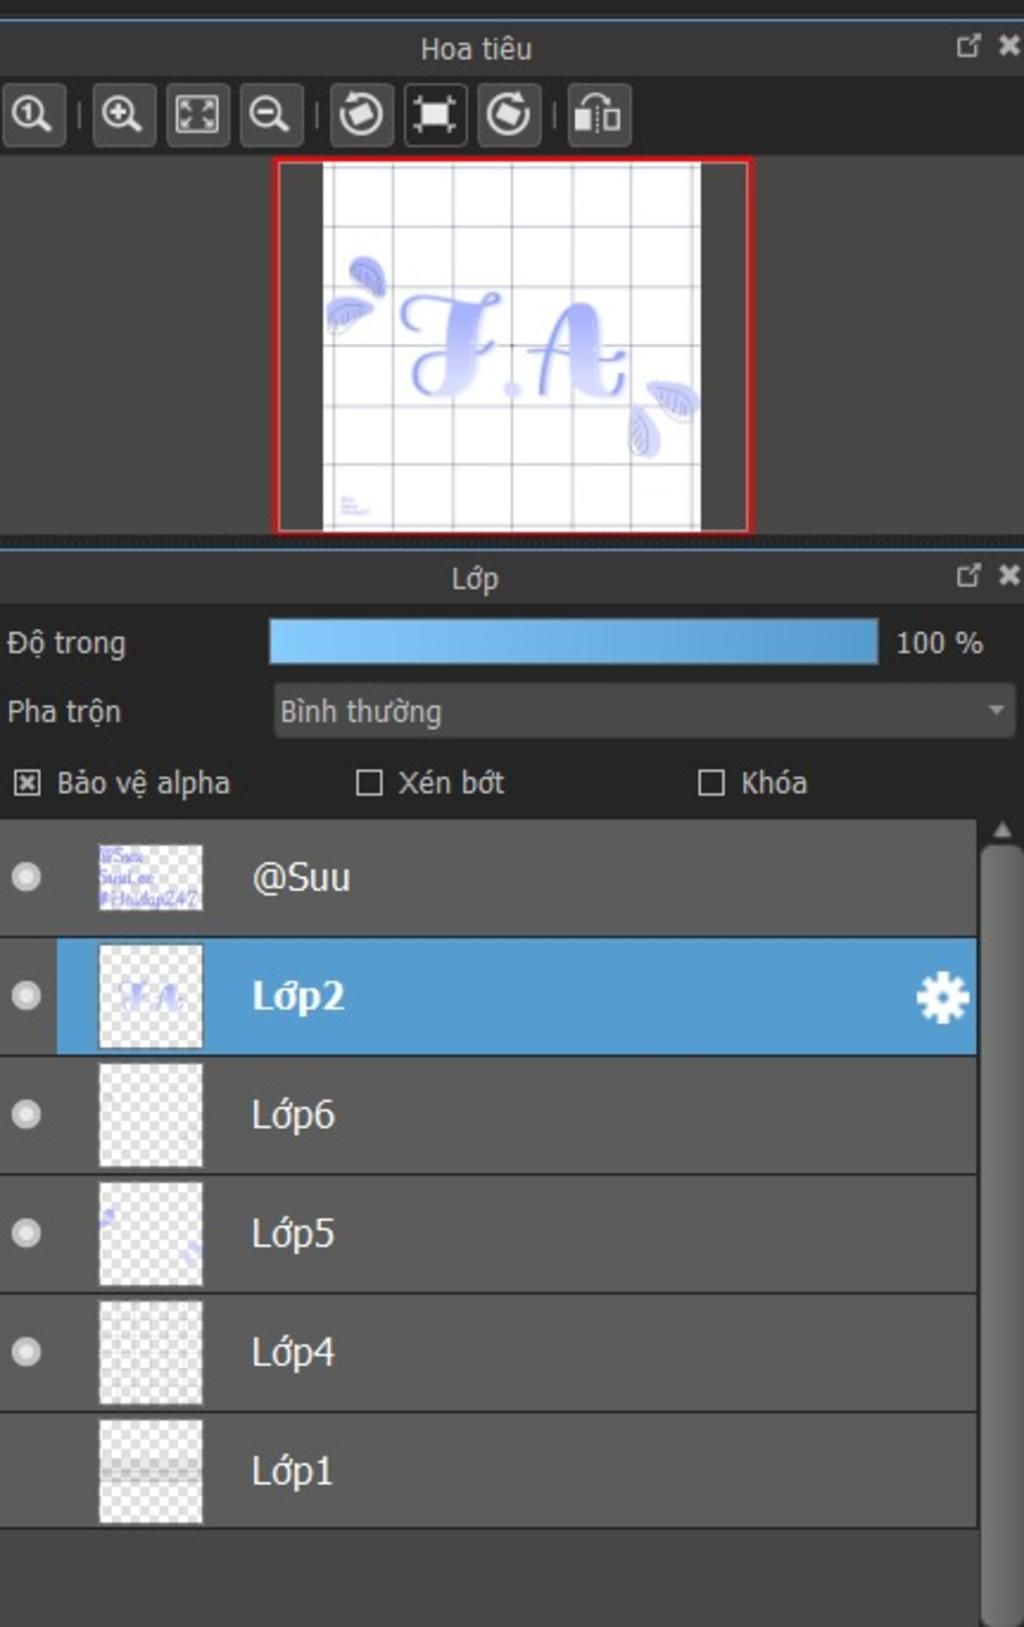Undock the Lớp layers panel

click(968, 575)
